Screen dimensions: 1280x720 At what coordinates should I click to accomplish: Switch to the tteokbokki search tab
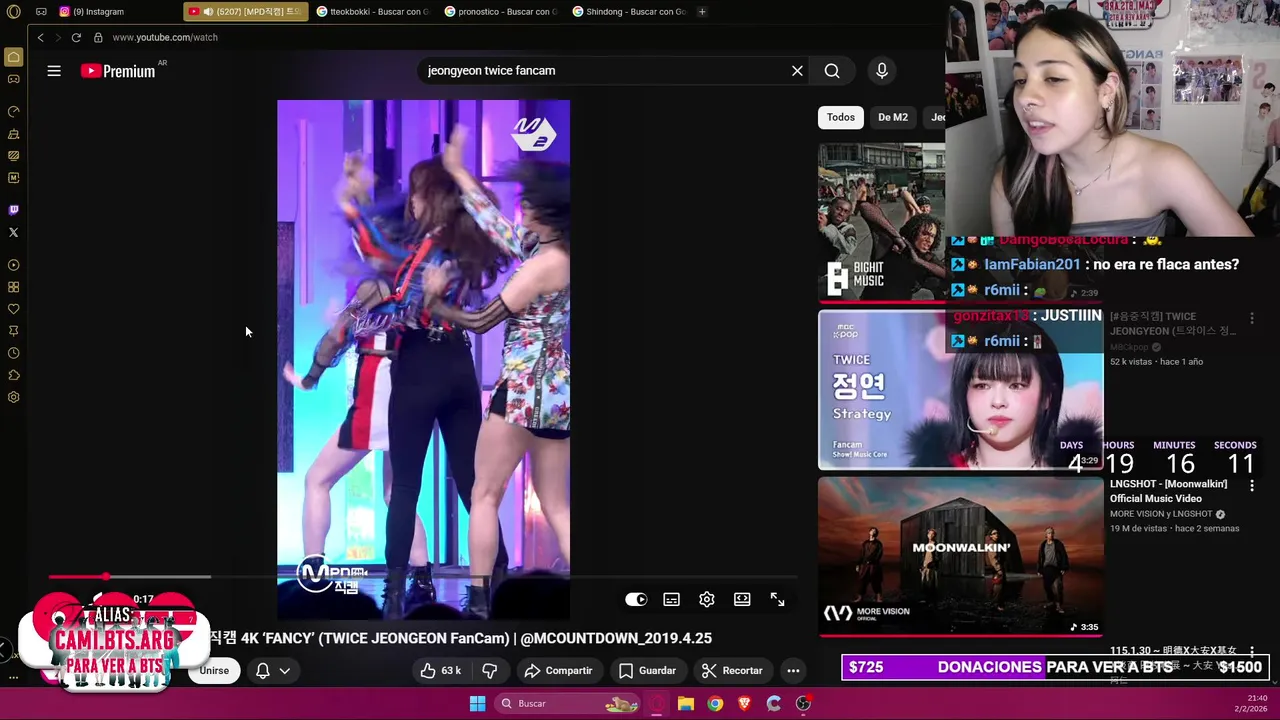click(x=374, y=12)
